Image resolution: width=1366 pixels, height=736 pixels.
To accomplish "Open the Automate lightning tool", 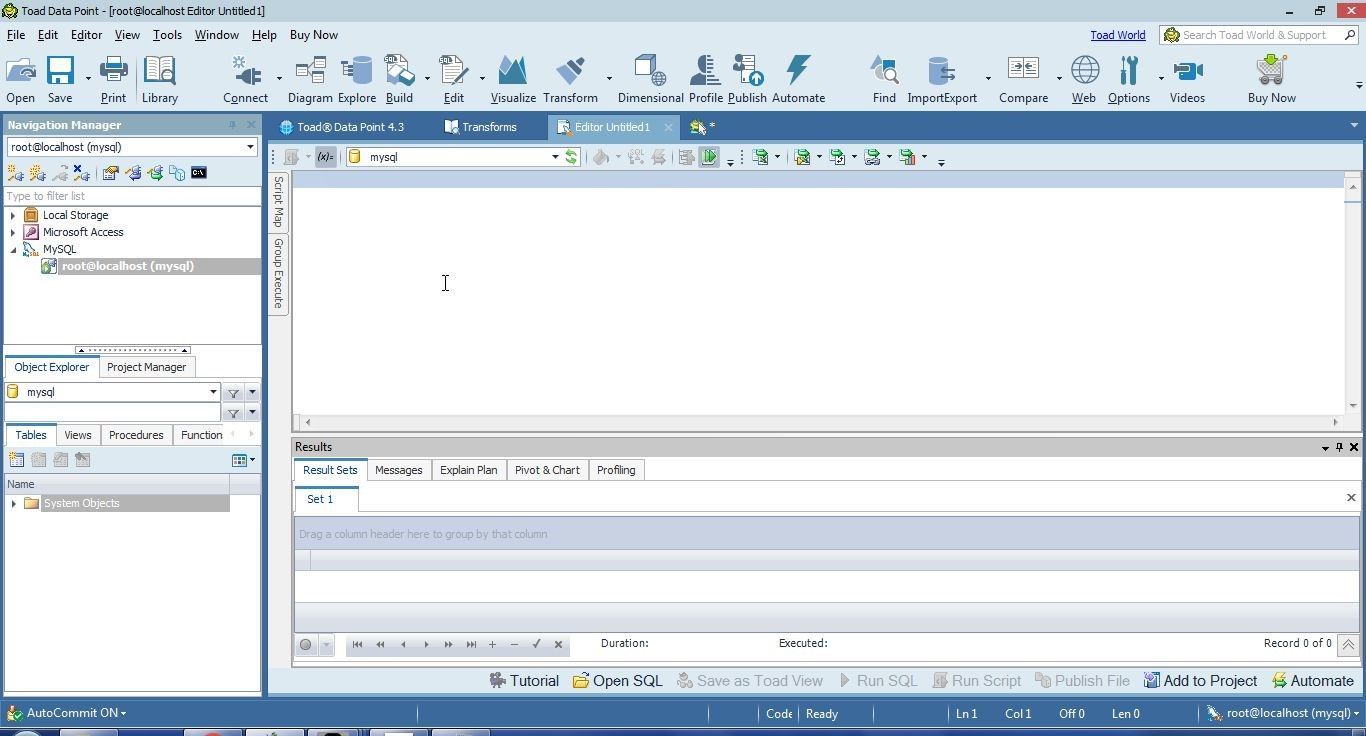I will click(x=798, y=79).
